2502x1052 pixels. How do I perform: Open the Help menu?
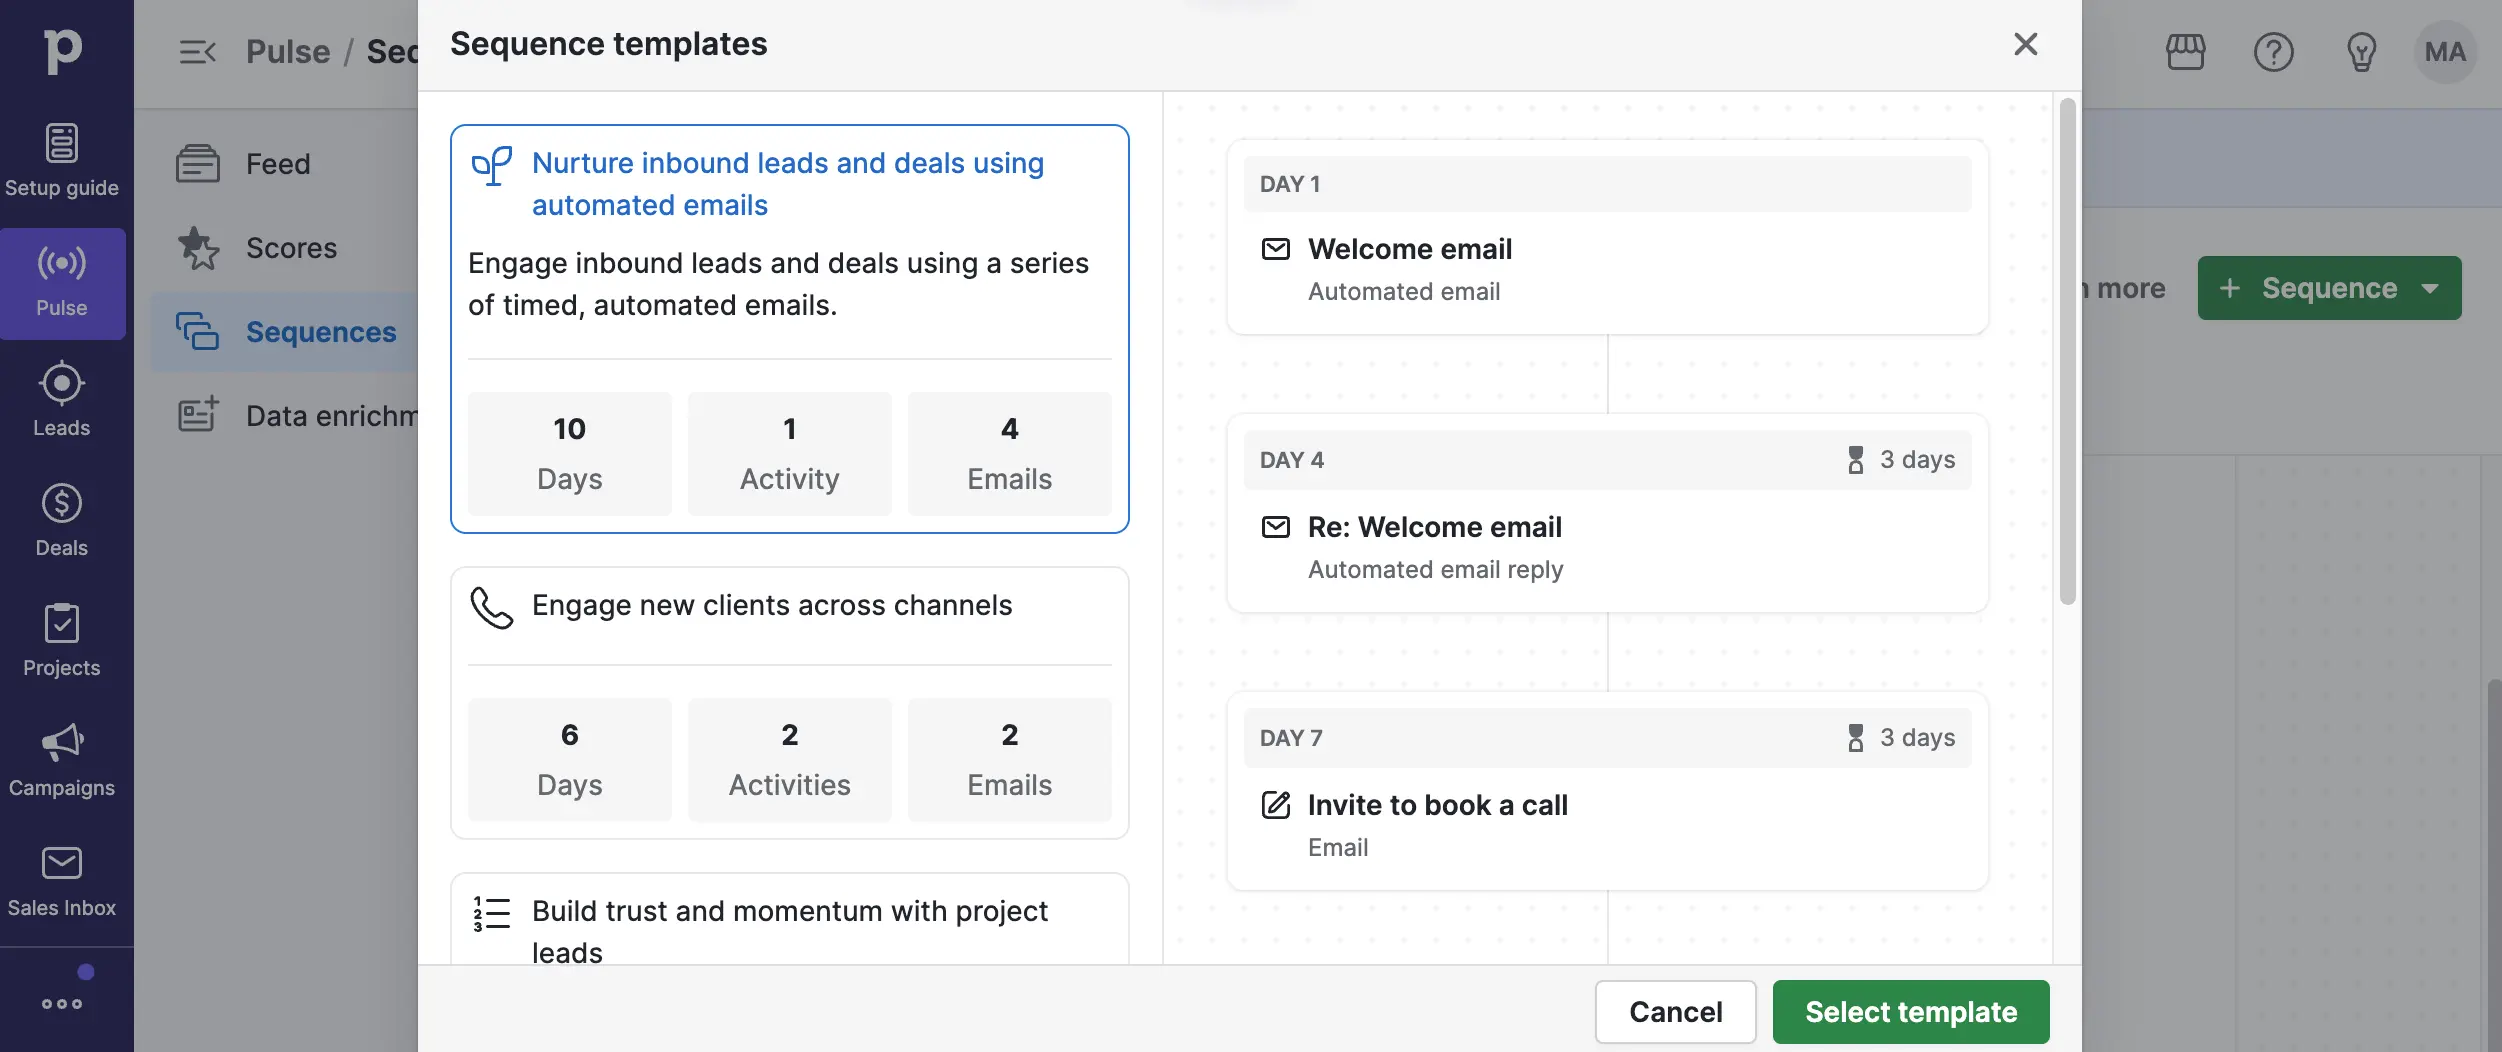coord(2273,52)
